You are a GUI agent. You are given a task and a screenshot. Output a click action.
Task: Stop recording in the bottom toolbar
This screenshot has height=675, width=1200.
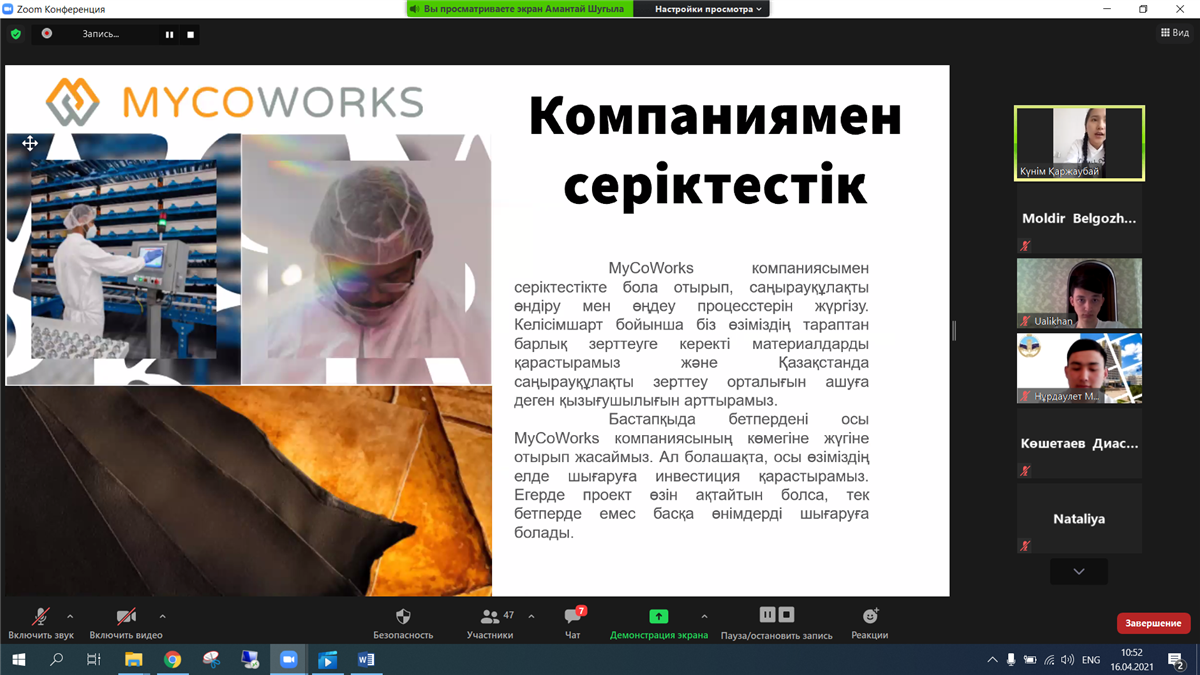click(x=787, y=615)
